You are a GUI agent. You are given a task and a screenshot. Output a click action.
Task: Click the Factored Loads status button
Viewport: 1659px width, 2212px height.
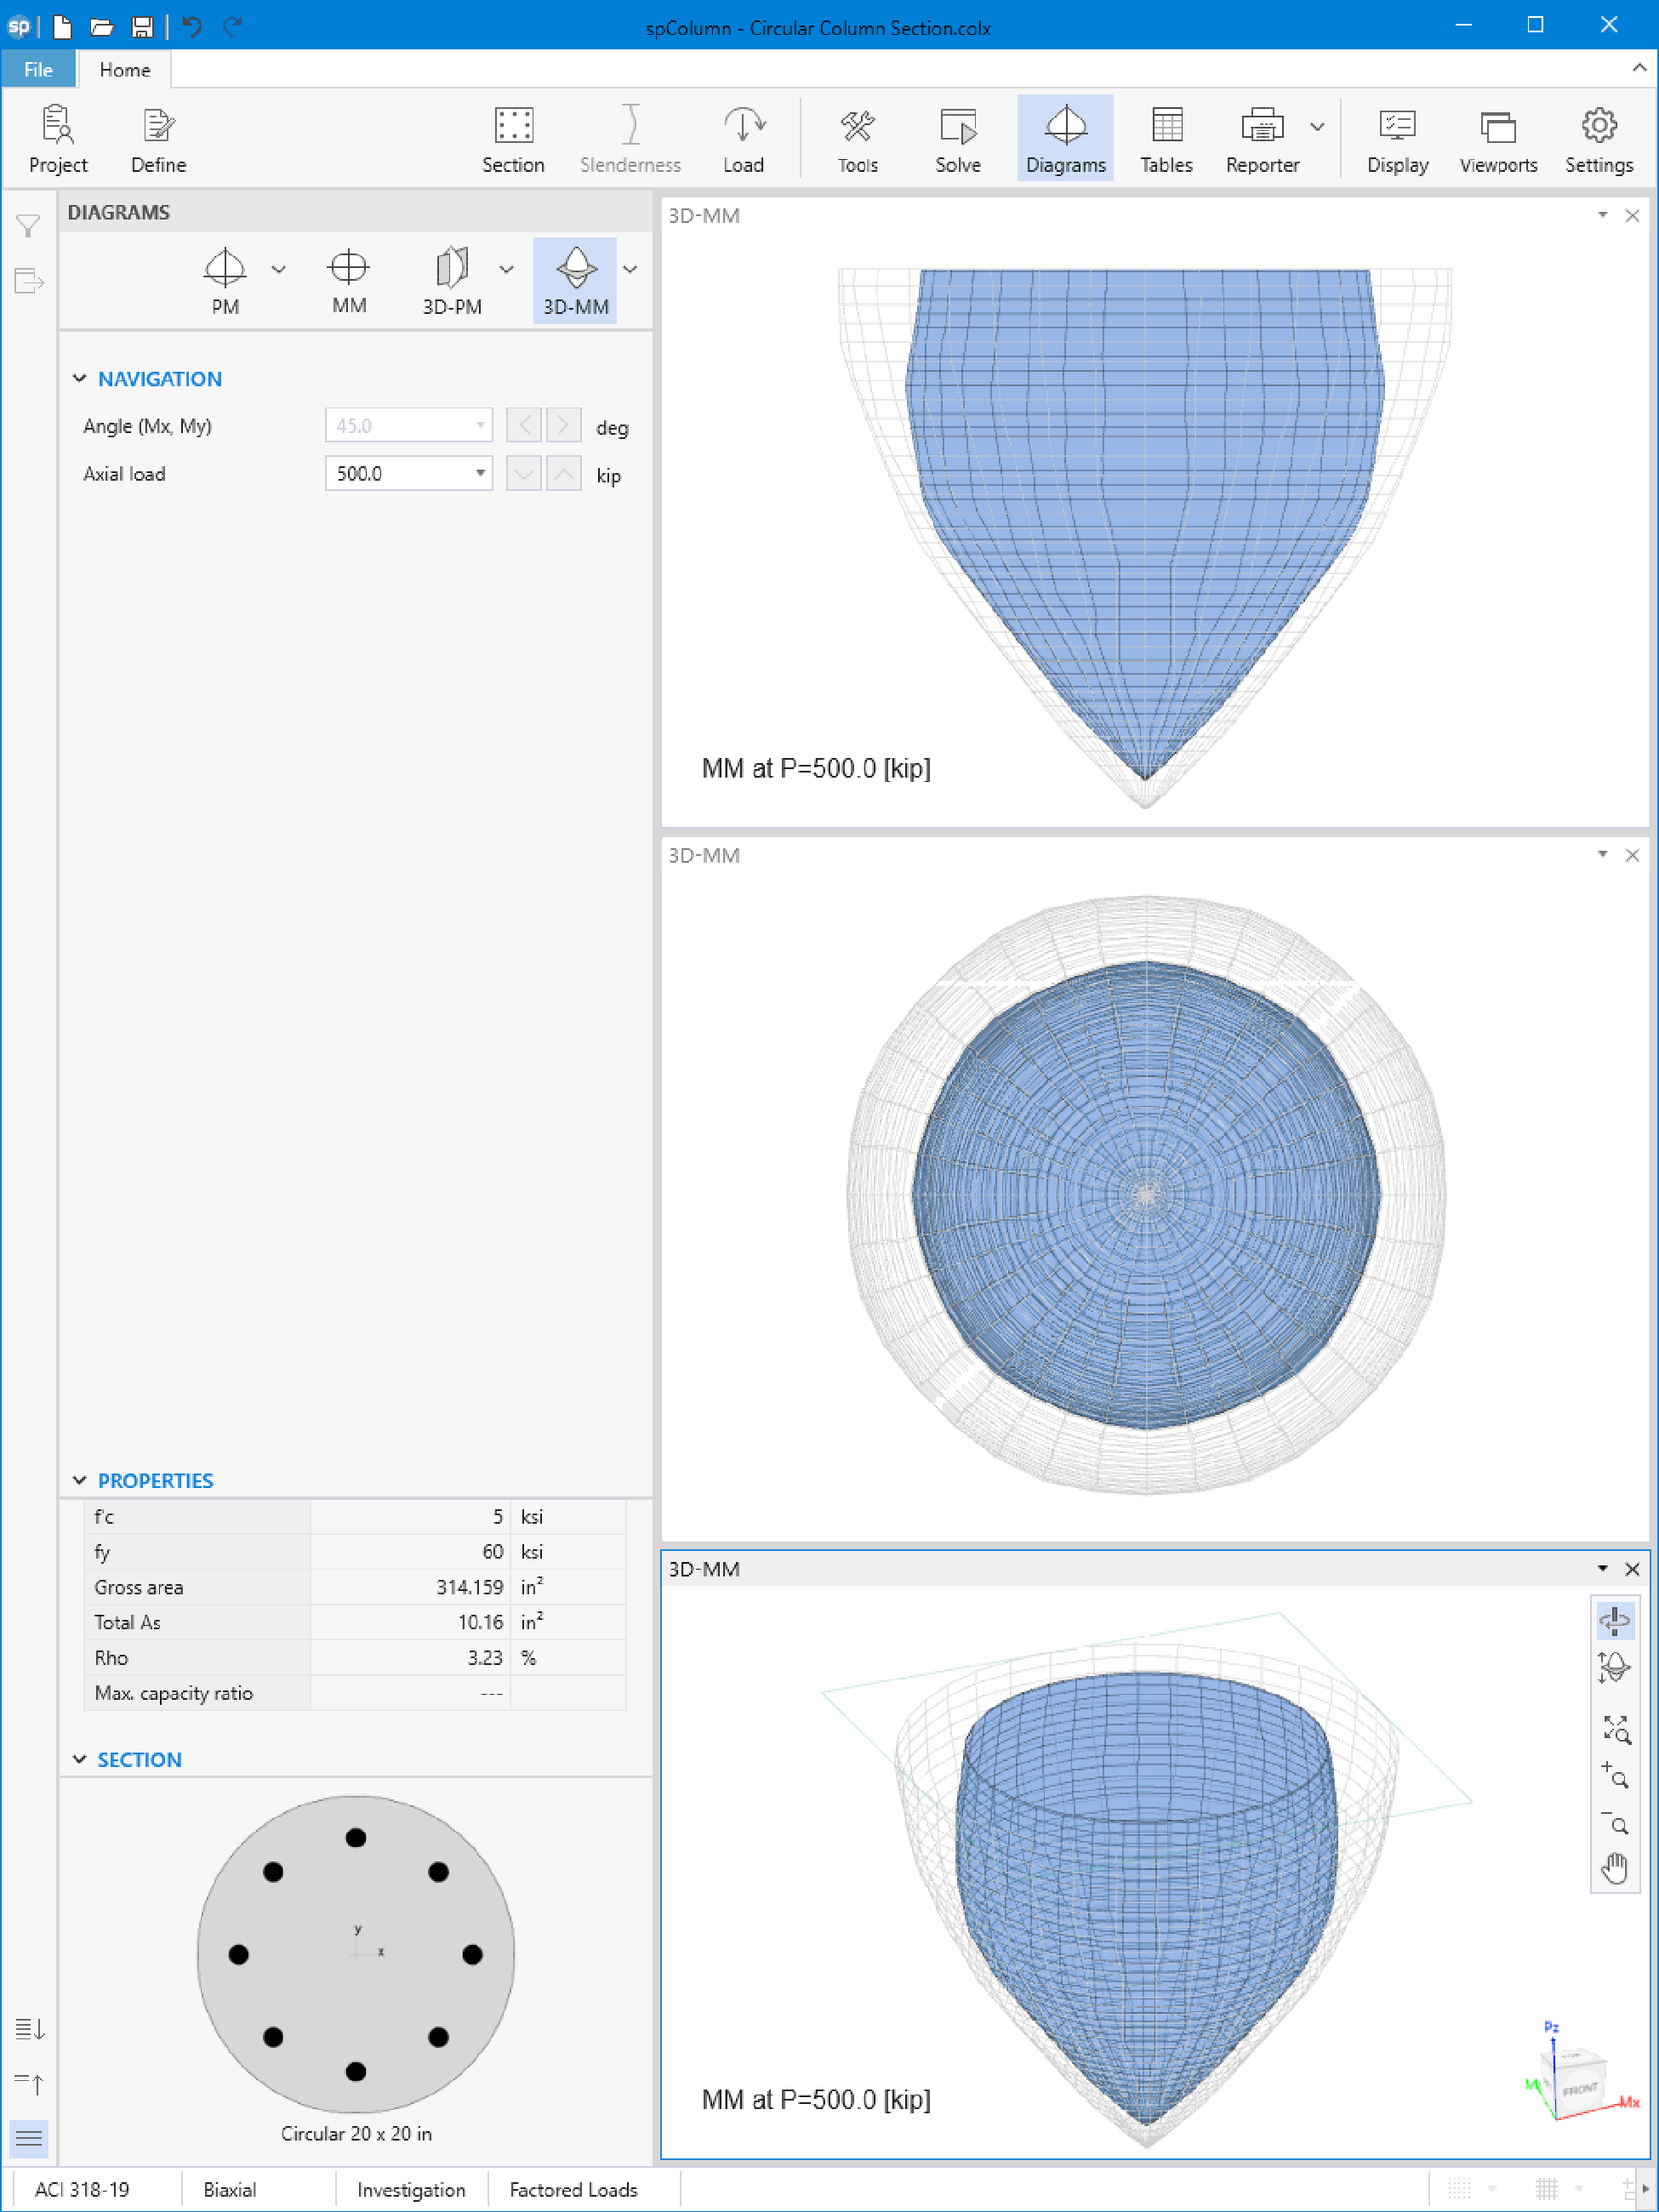click(573, 2189)
